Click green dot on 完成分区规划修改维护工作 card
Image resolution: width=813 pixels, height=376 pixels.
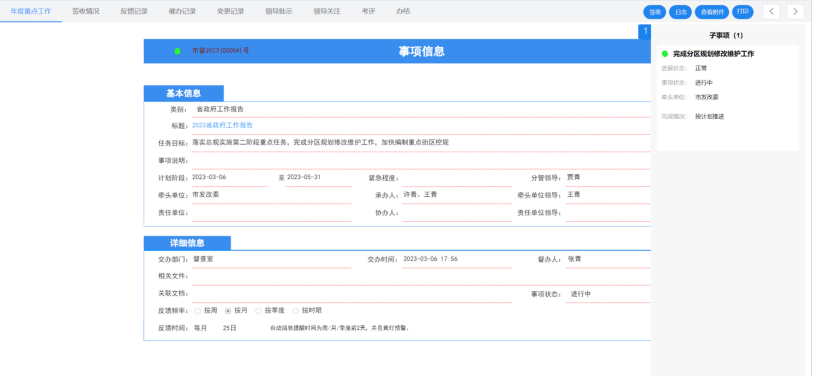click(665, 53)
